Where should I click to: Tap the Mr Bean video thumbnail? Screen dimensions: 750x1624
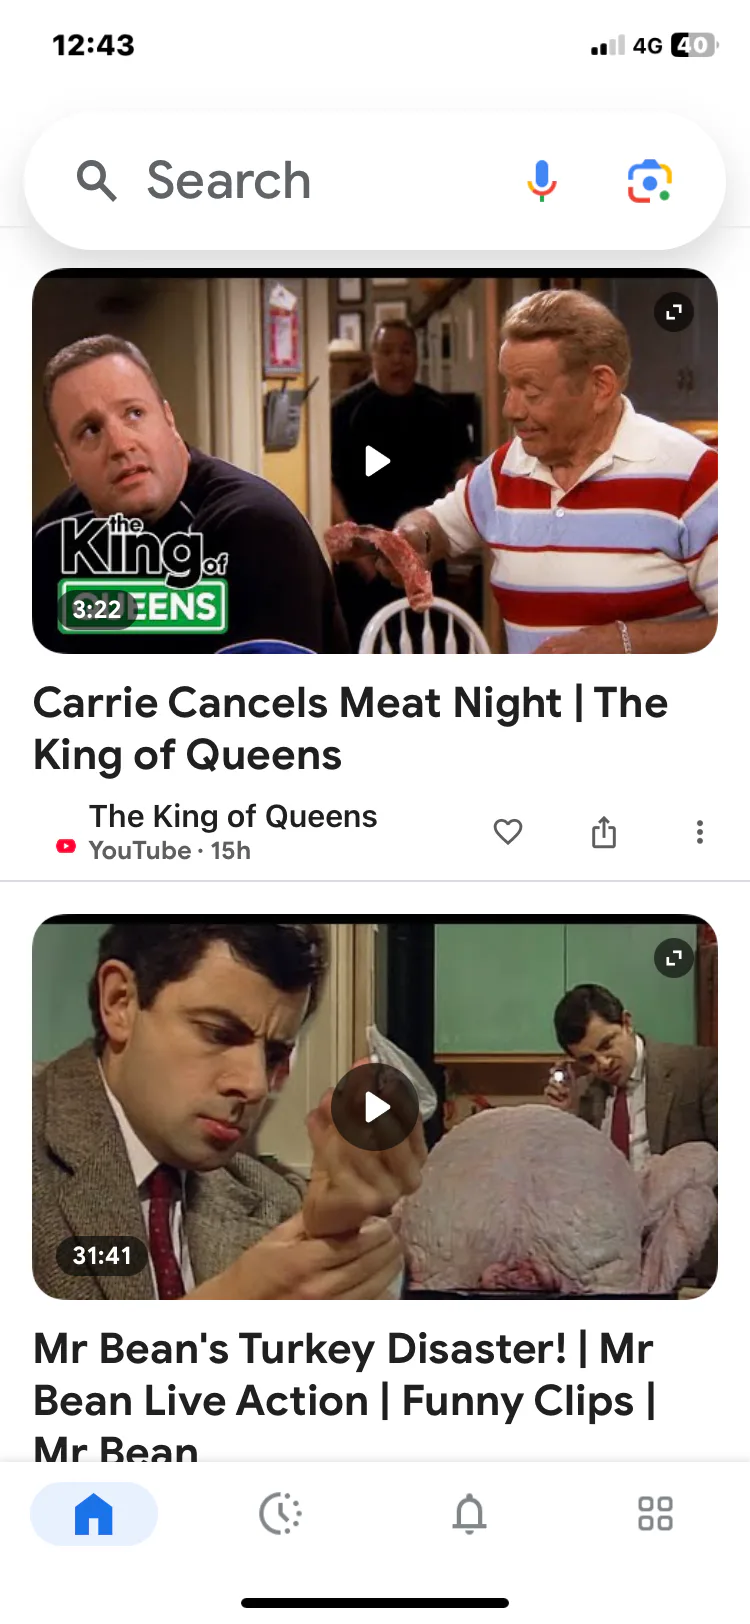click(375, 1107)
